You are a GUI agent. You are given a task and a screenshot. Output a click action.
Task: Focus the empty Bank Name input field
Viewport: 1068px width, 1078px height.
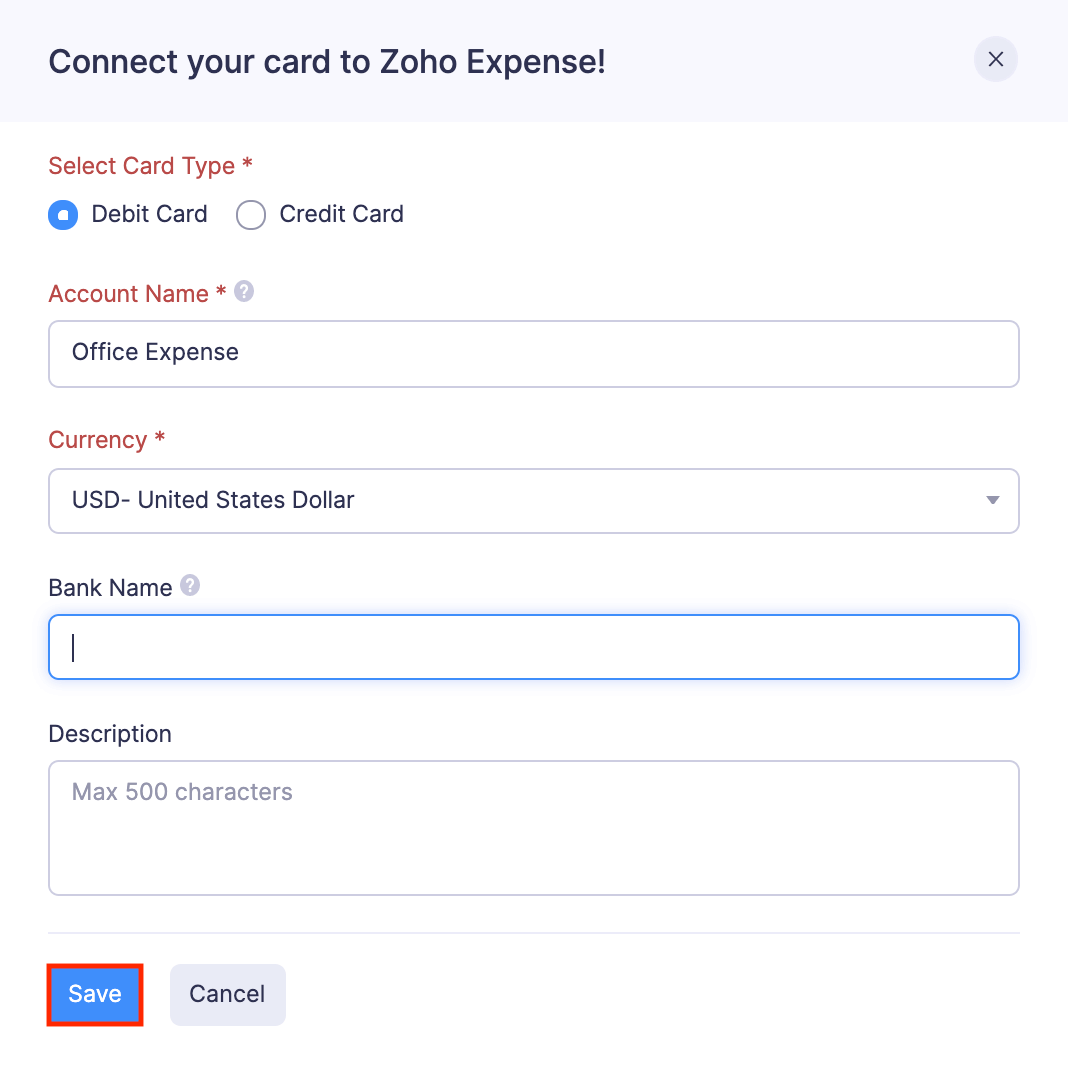pos(533,647)
